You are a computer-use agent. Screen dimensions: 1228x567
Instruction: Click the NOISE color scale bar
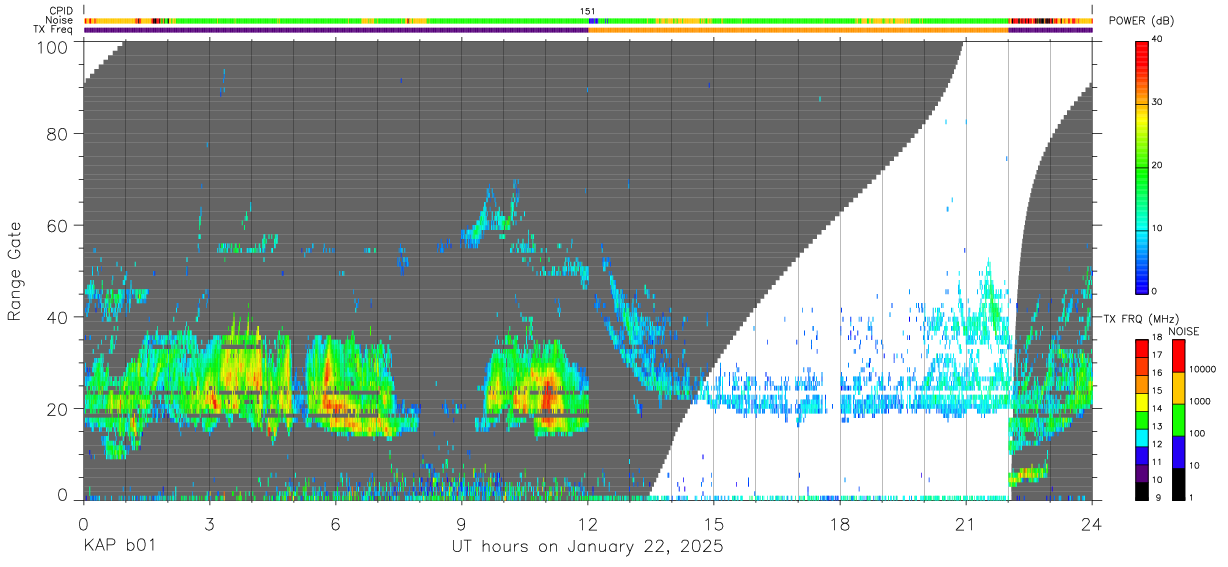tap(1178, 420)
